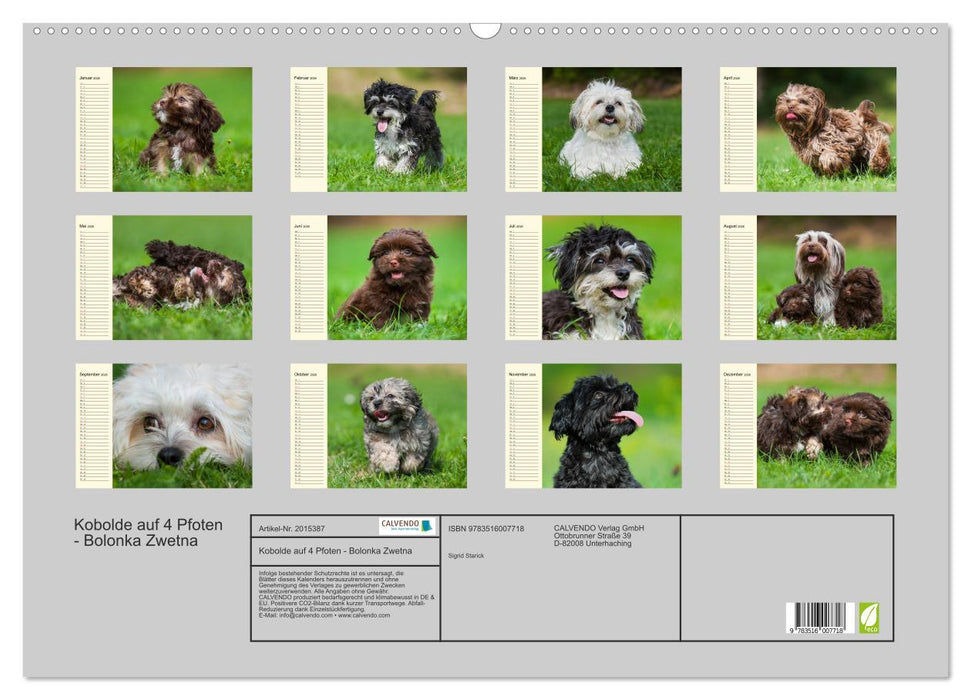Open the März white dog photo
Screen dimensions: 971x700
point(611,129)
